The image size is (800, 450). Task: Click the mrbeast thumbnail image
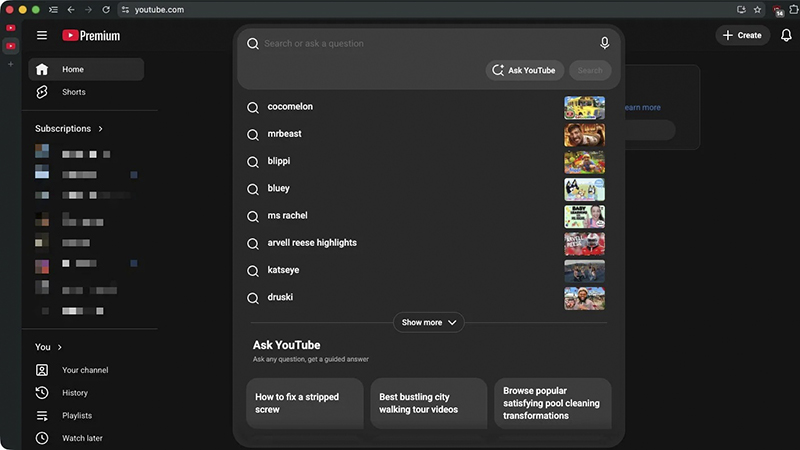tap(584, 135)
